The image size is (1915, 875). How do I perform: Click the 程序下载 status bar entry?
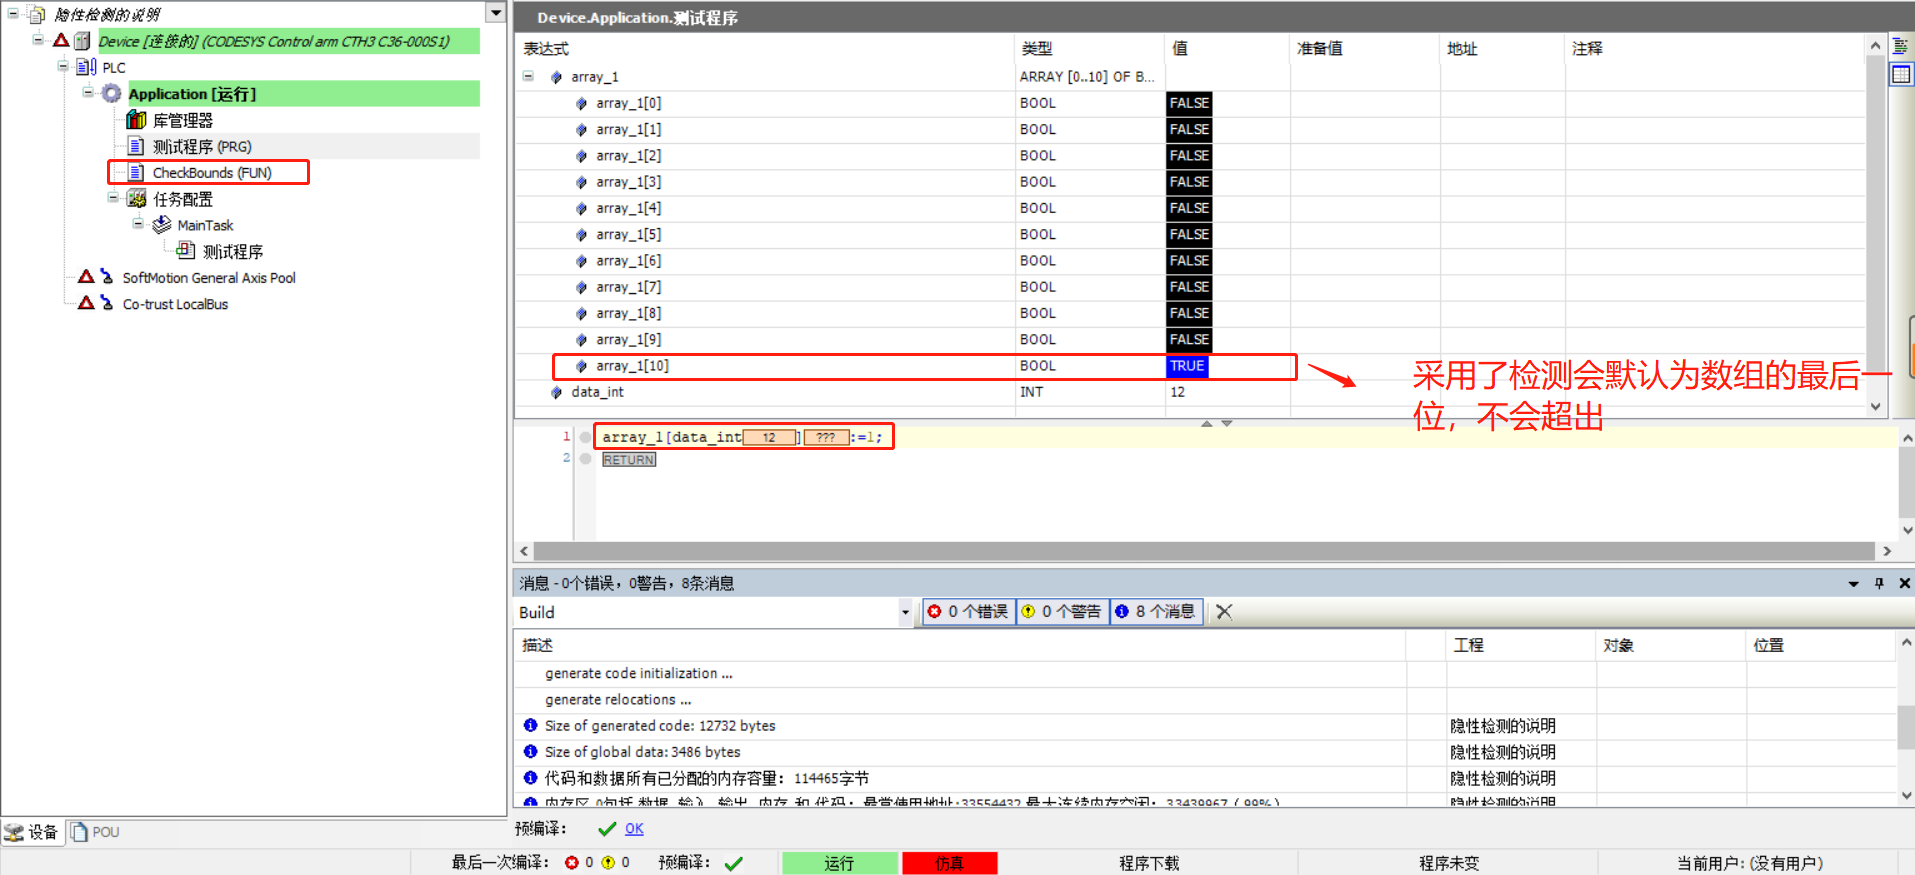pyautogui.click(x=1149, y=863)
